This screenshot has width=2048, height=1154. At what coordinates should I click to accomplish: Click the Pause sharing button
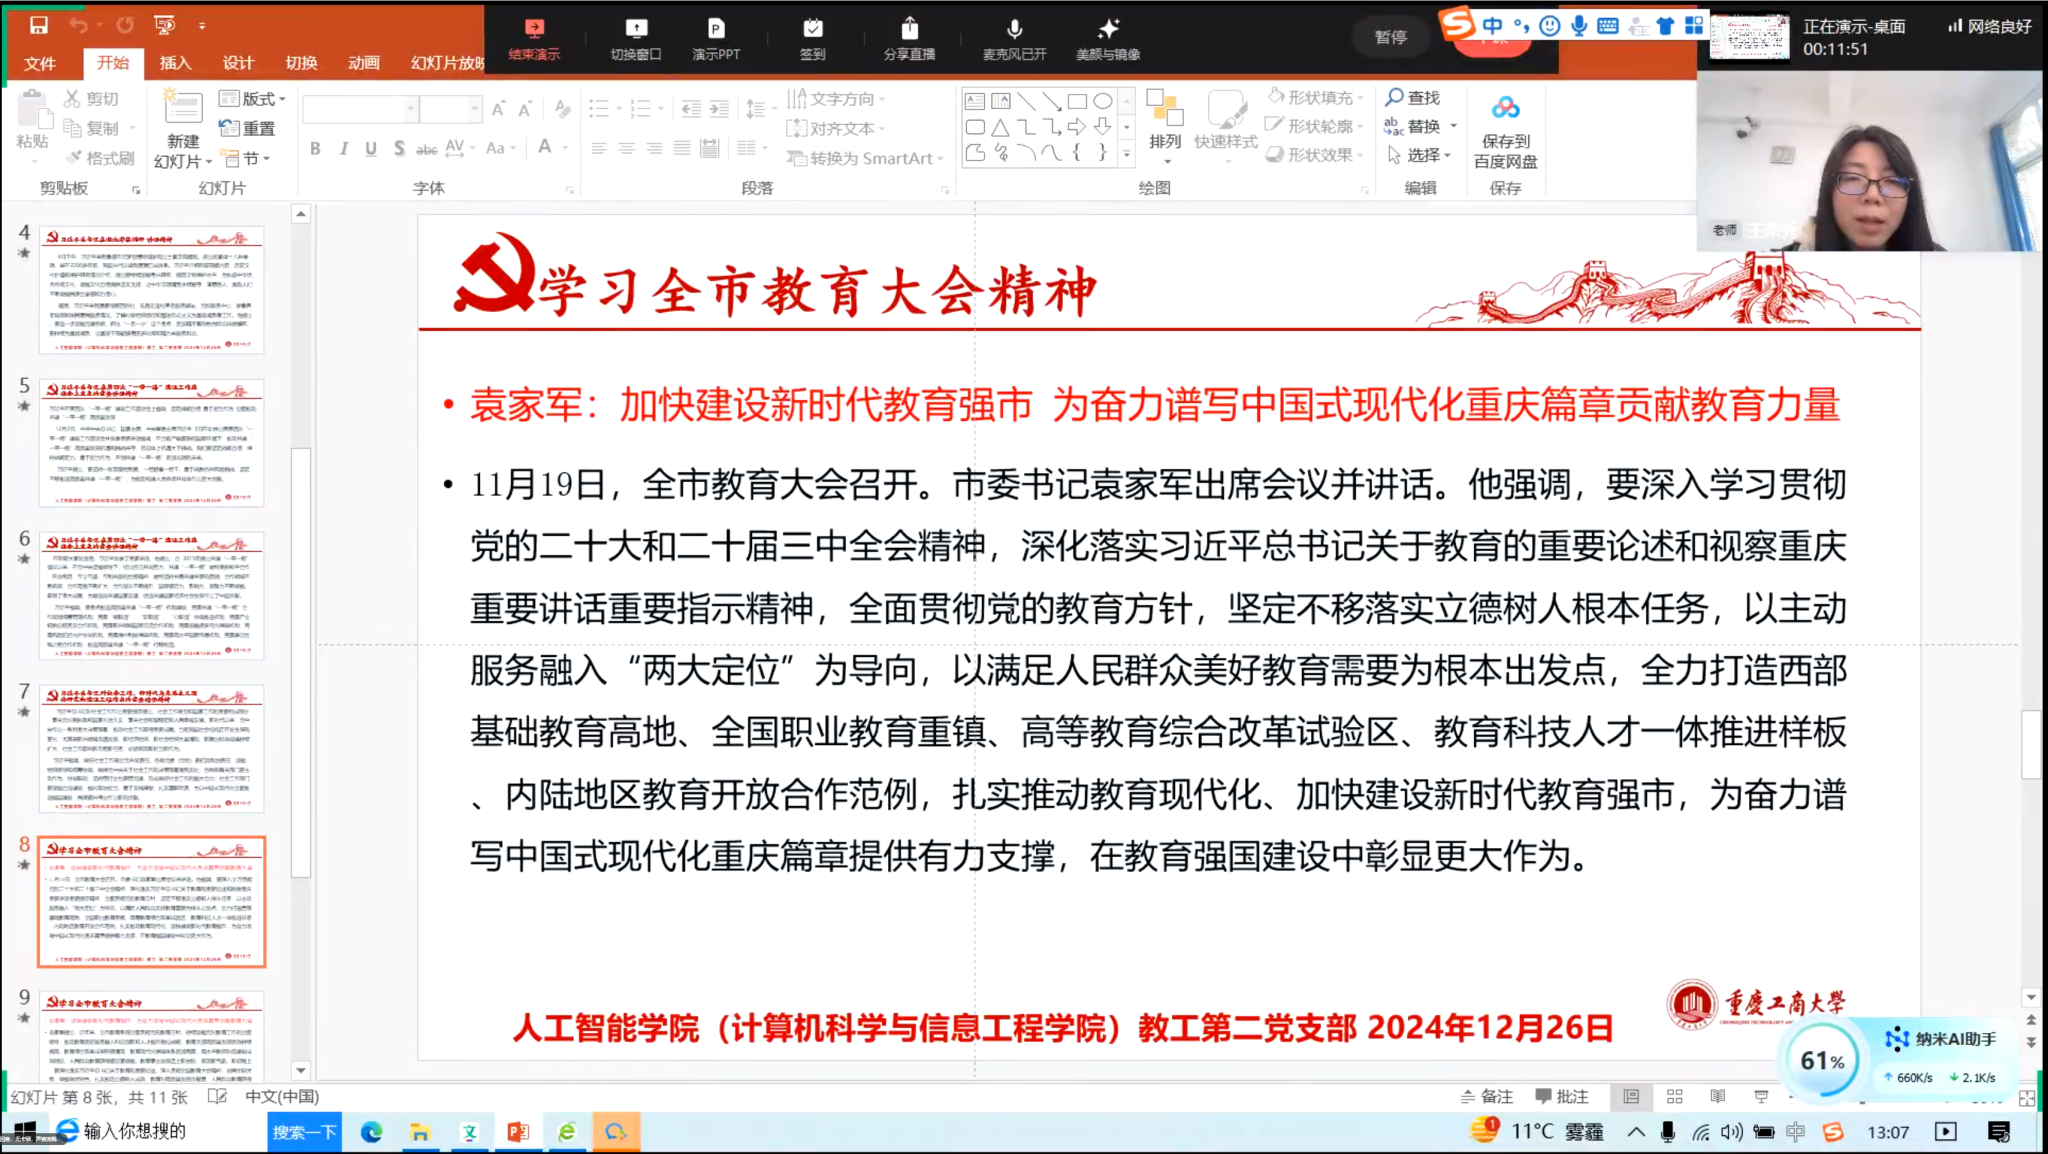[1390, 37]
